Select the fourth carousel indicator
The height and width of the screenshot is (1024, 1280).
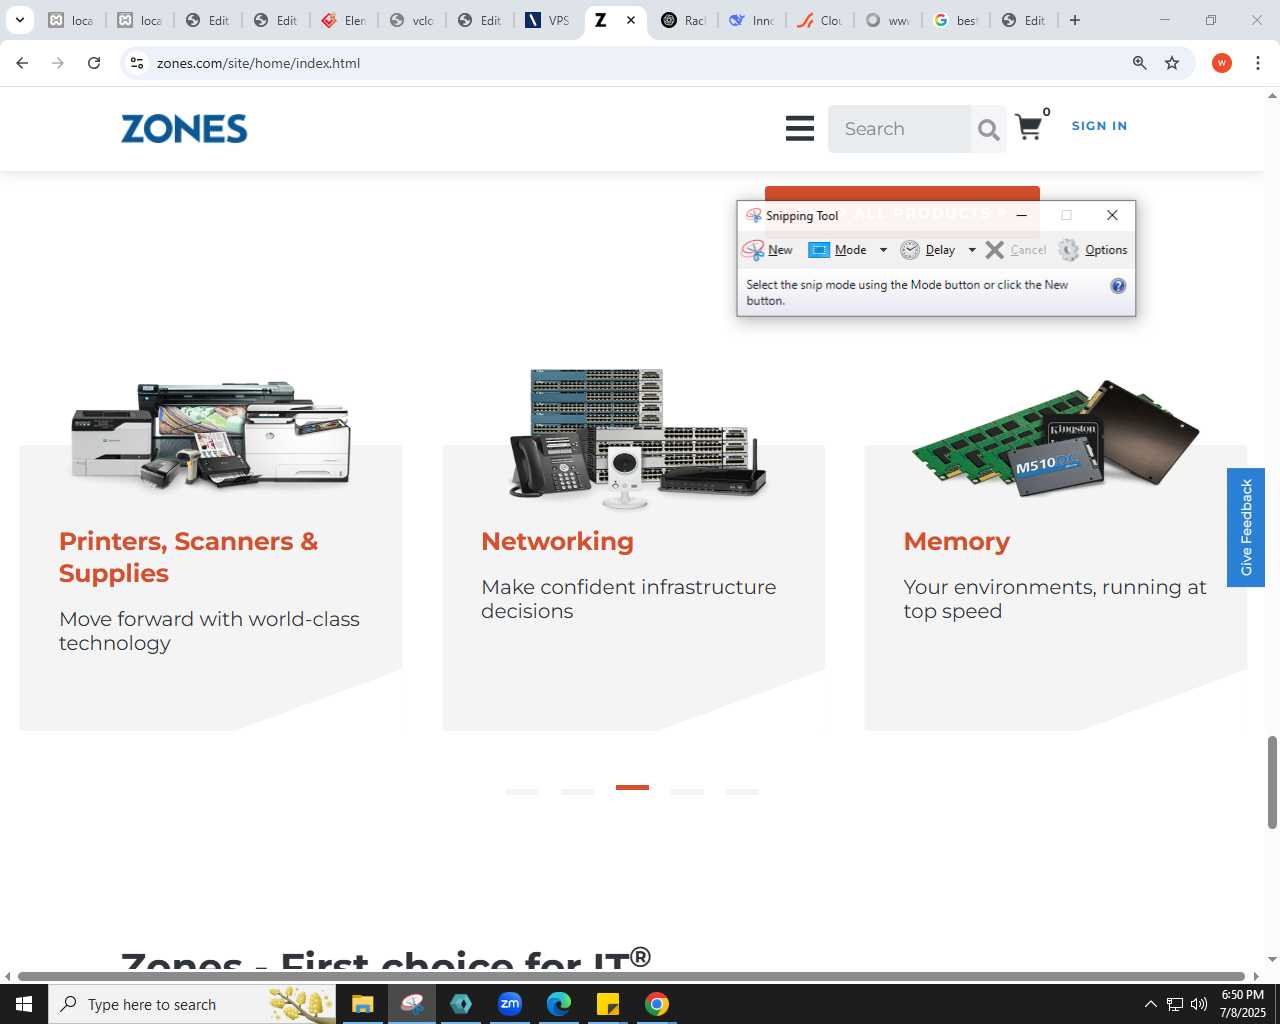pyautogui.click(x=687, y=791)
